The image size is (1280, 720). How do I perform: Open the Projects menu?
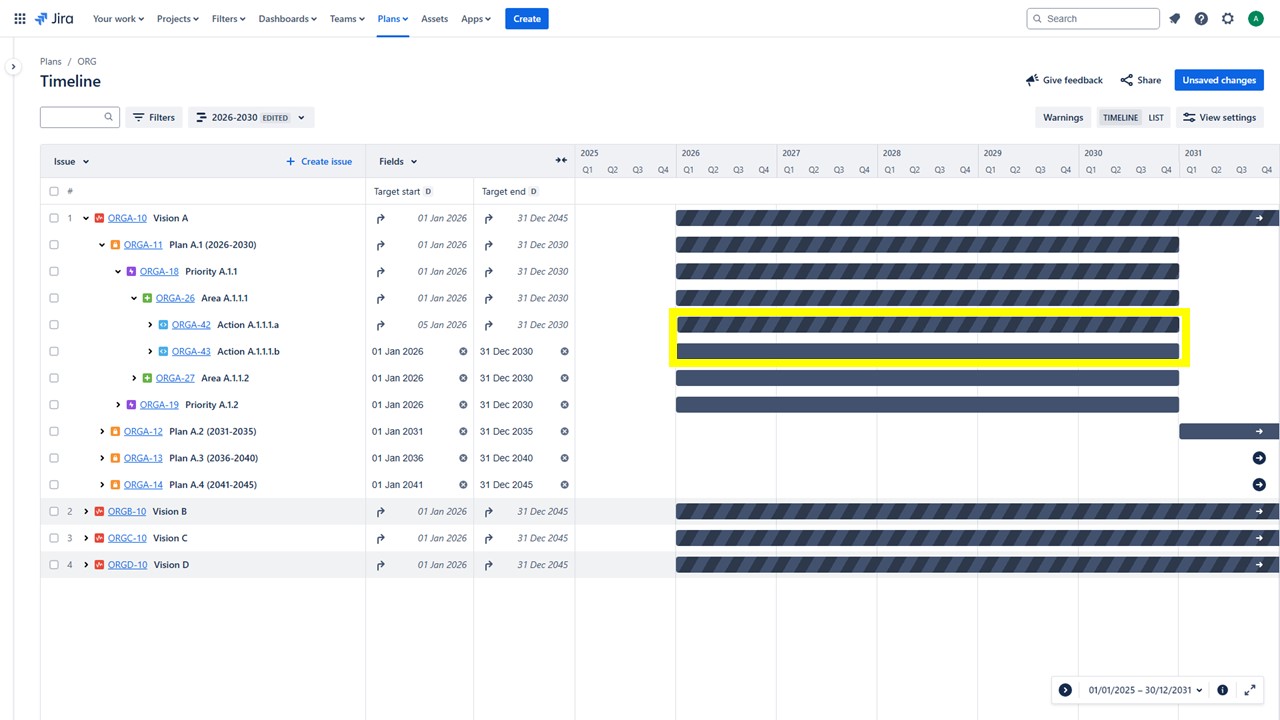click(x=178, y=19)
